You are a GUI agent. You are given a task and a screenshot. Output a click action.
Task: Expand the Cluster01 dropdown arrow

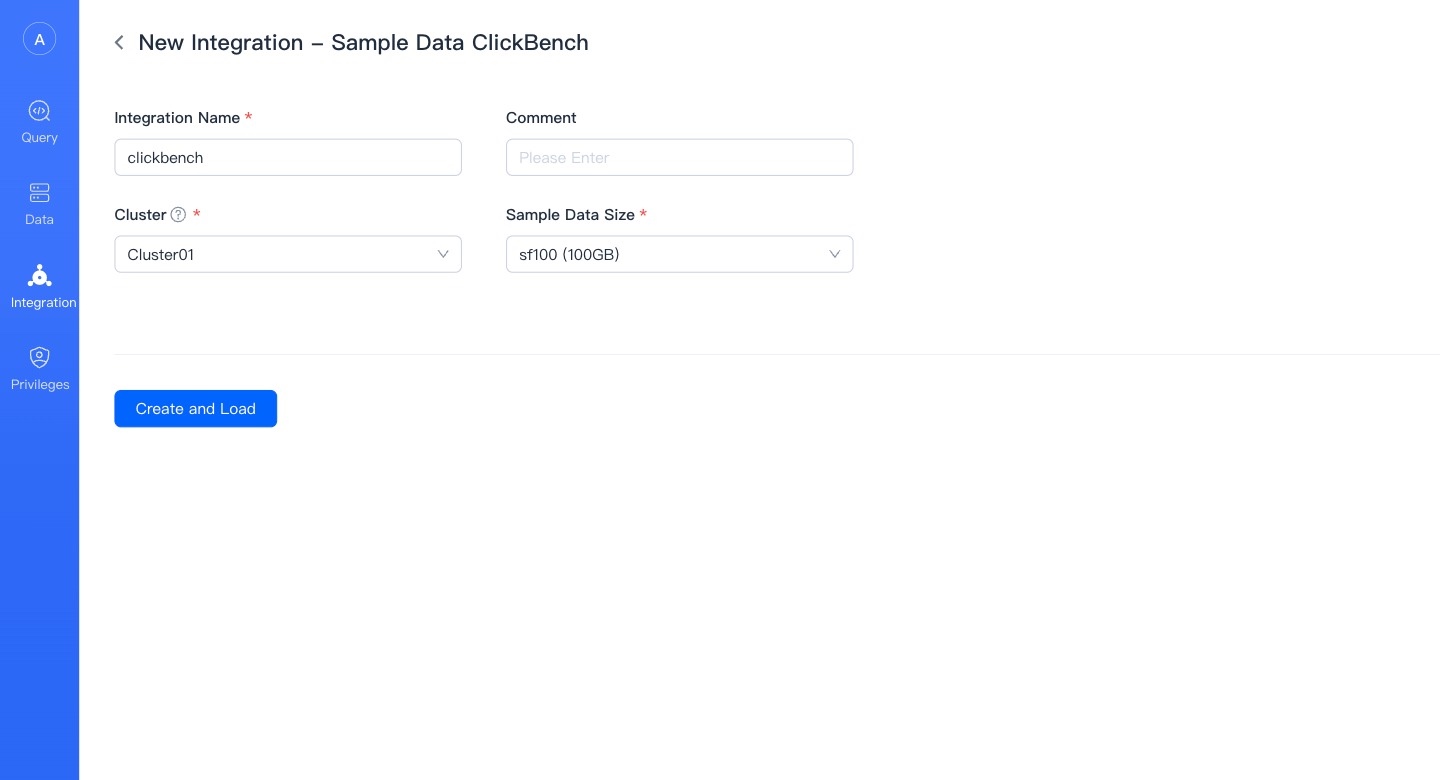[443, 254]
